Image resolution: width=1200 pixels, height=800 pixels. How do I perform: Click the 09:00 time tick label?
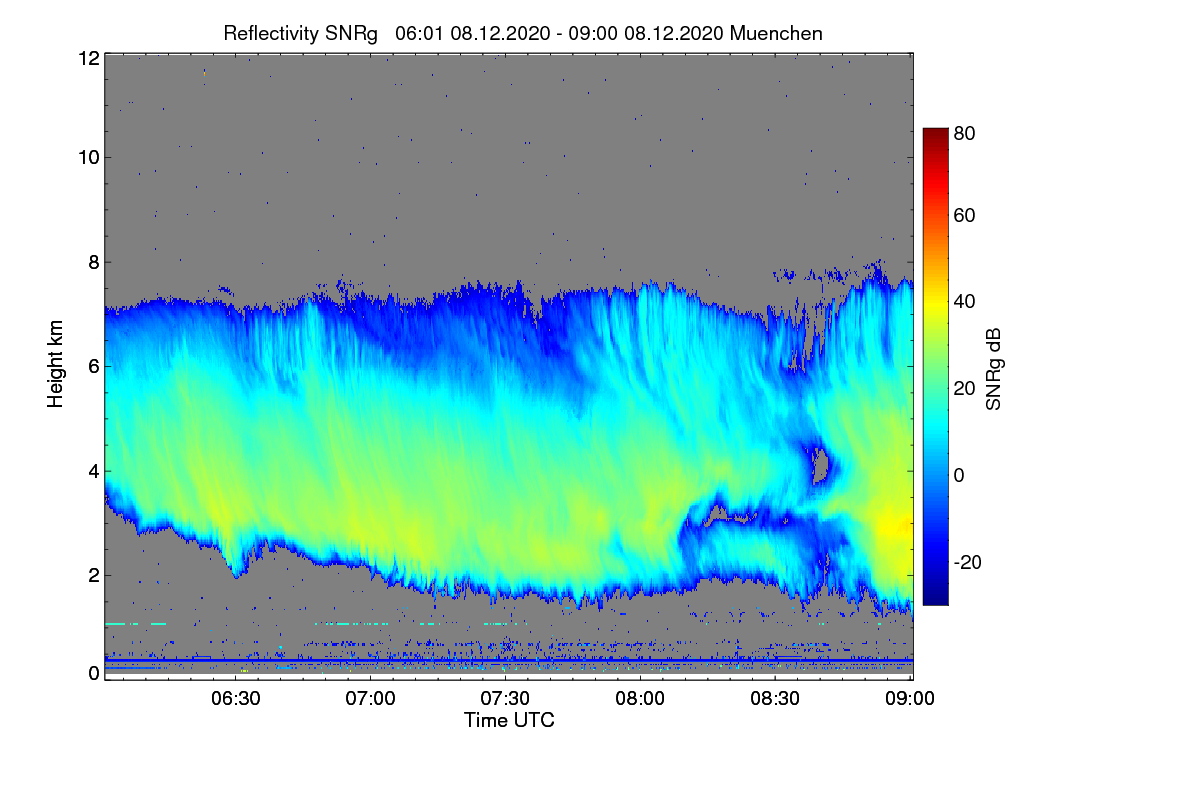click(x=909, y=699)
